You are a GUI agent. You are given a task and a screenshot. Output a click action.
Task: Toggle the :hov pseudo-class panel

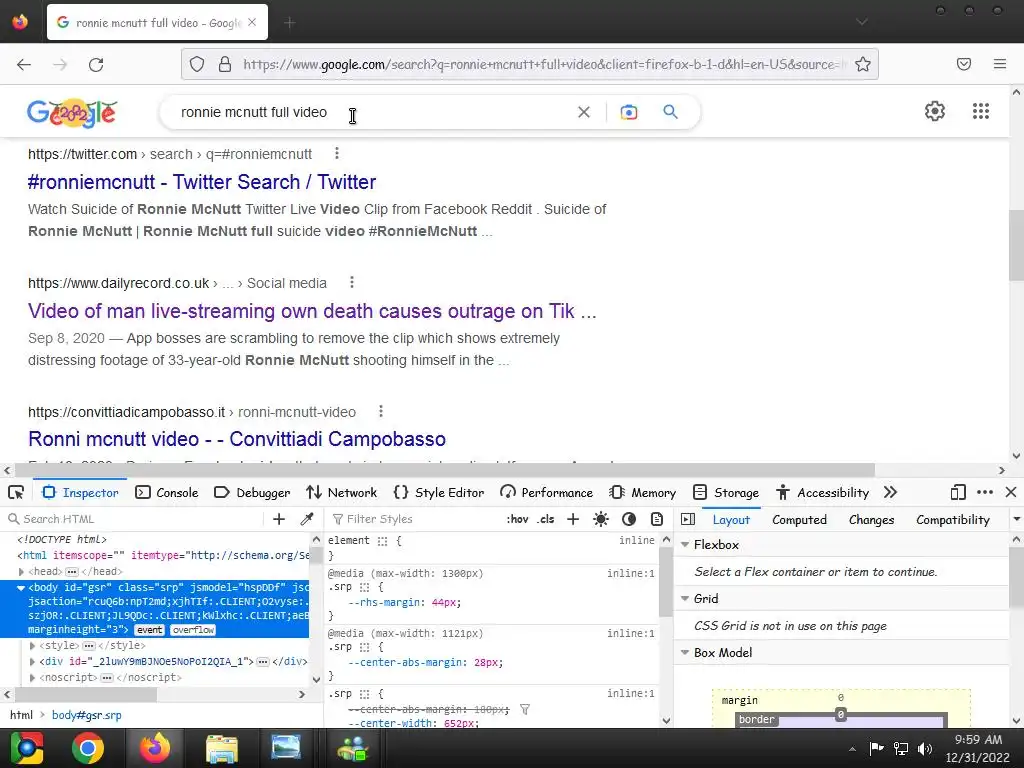517,519
